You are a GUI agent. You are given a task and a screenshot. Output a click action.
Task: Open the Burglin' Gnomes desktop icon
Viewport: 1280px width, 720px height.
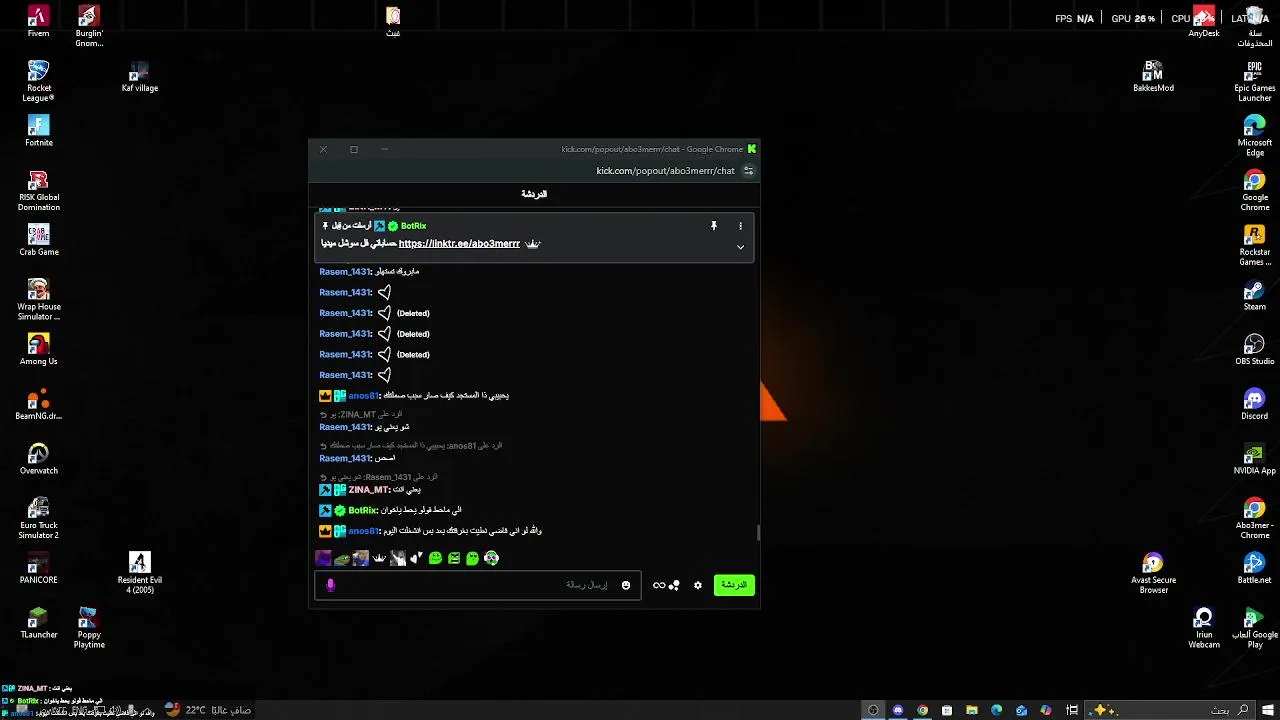[89, 27]
